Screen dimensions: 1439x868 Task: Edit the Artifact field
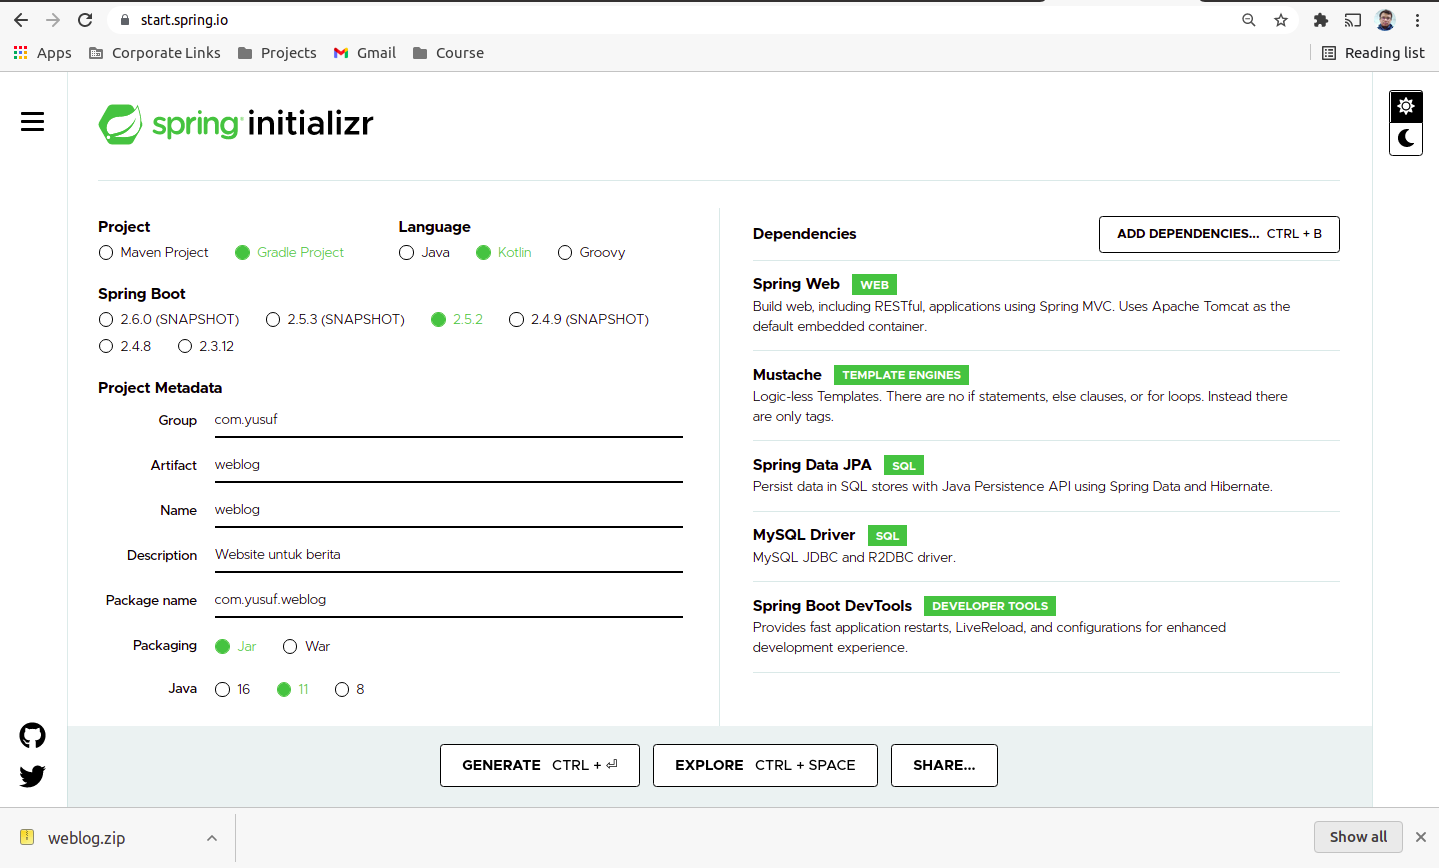coord(448,465)
